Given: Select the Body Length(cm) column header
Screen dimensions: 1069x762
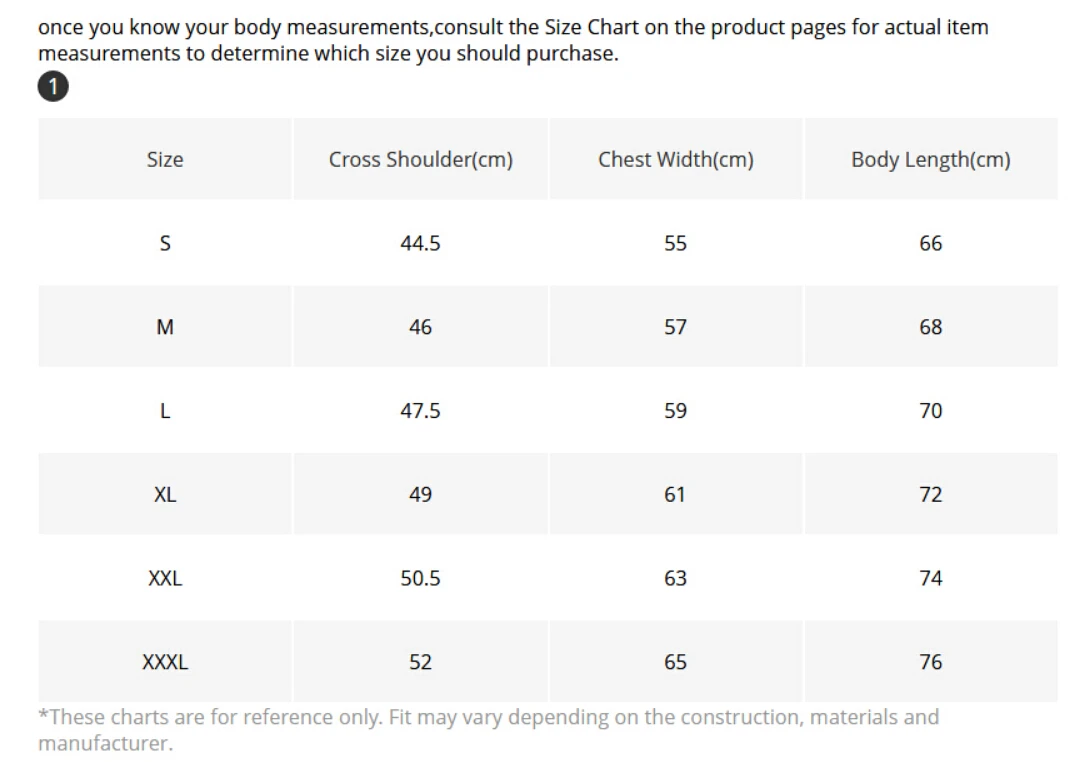Looking at the screenshot, I should (x=930, y=160).
